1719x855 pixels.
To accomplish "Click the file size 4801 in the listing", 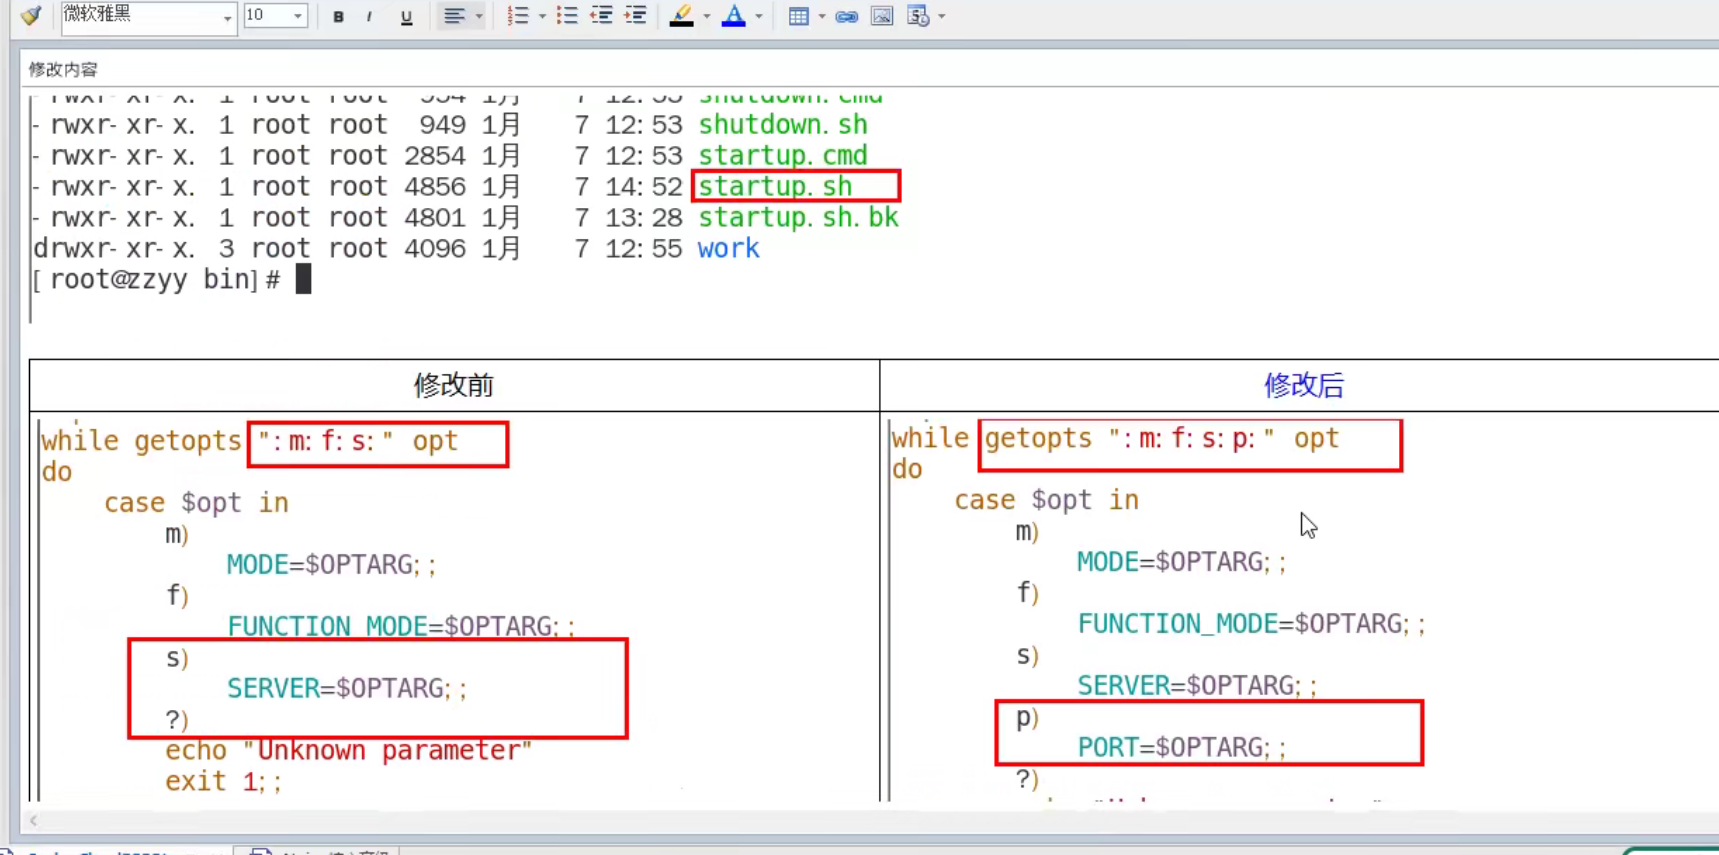I will (435, 218).
